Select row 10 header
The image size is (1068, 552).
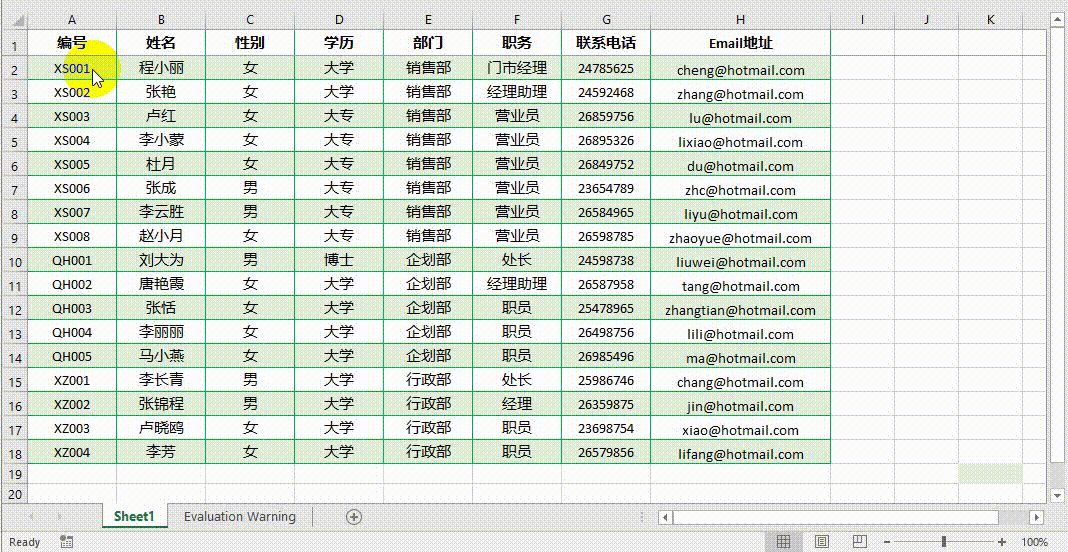(15, 260)
